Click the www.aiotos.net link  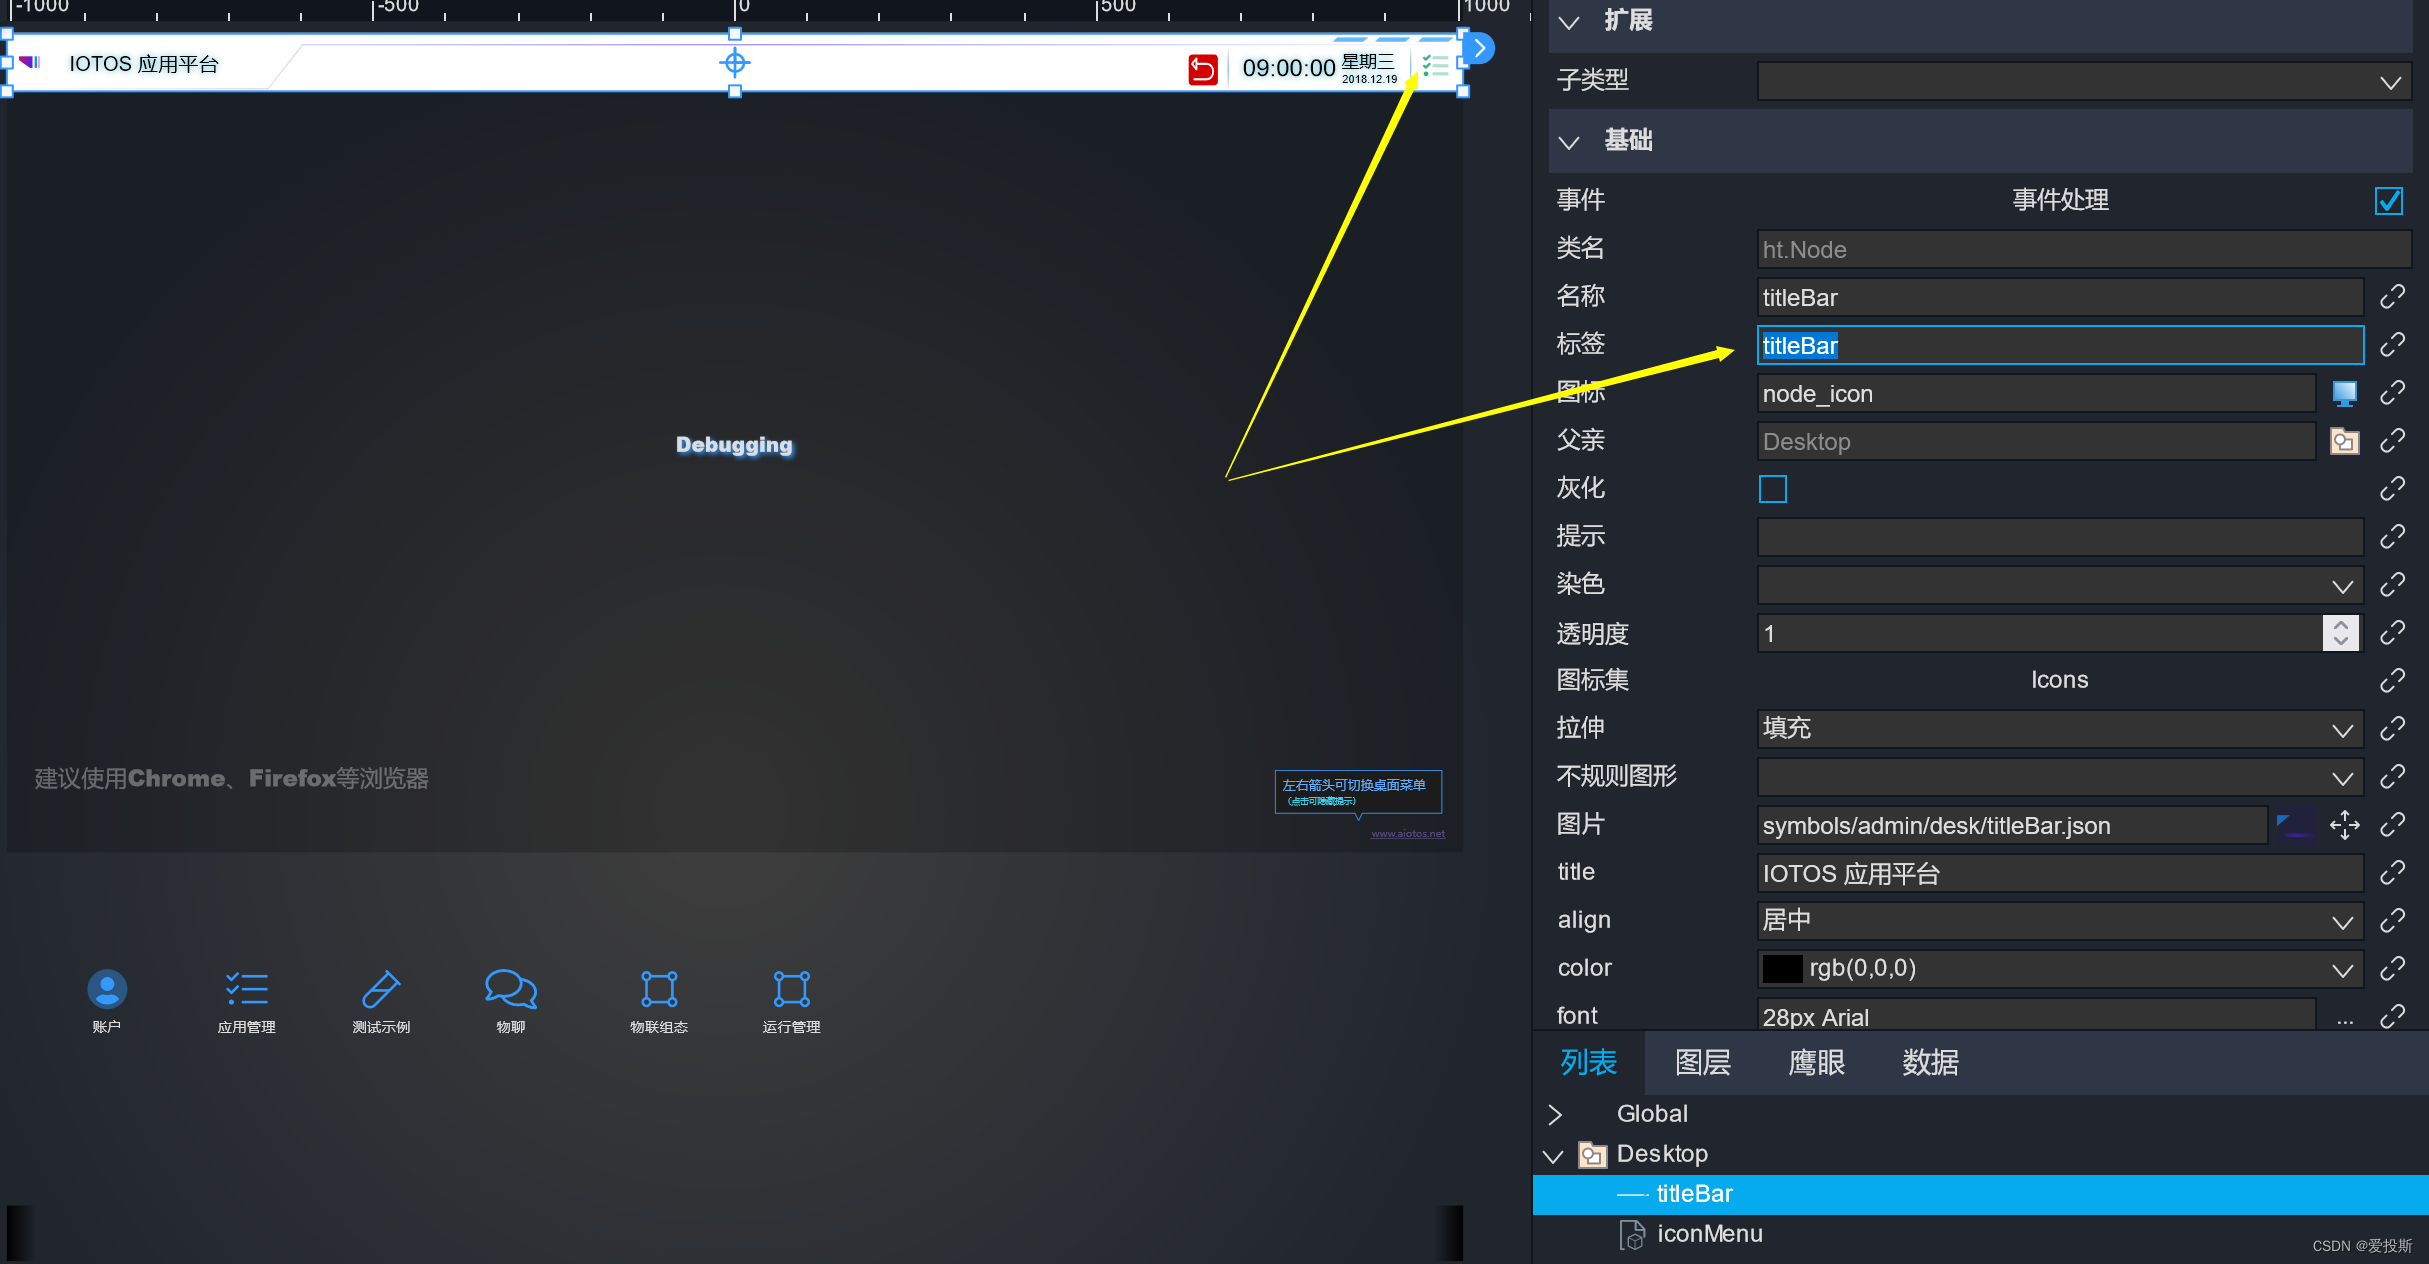pos(1406,833)
